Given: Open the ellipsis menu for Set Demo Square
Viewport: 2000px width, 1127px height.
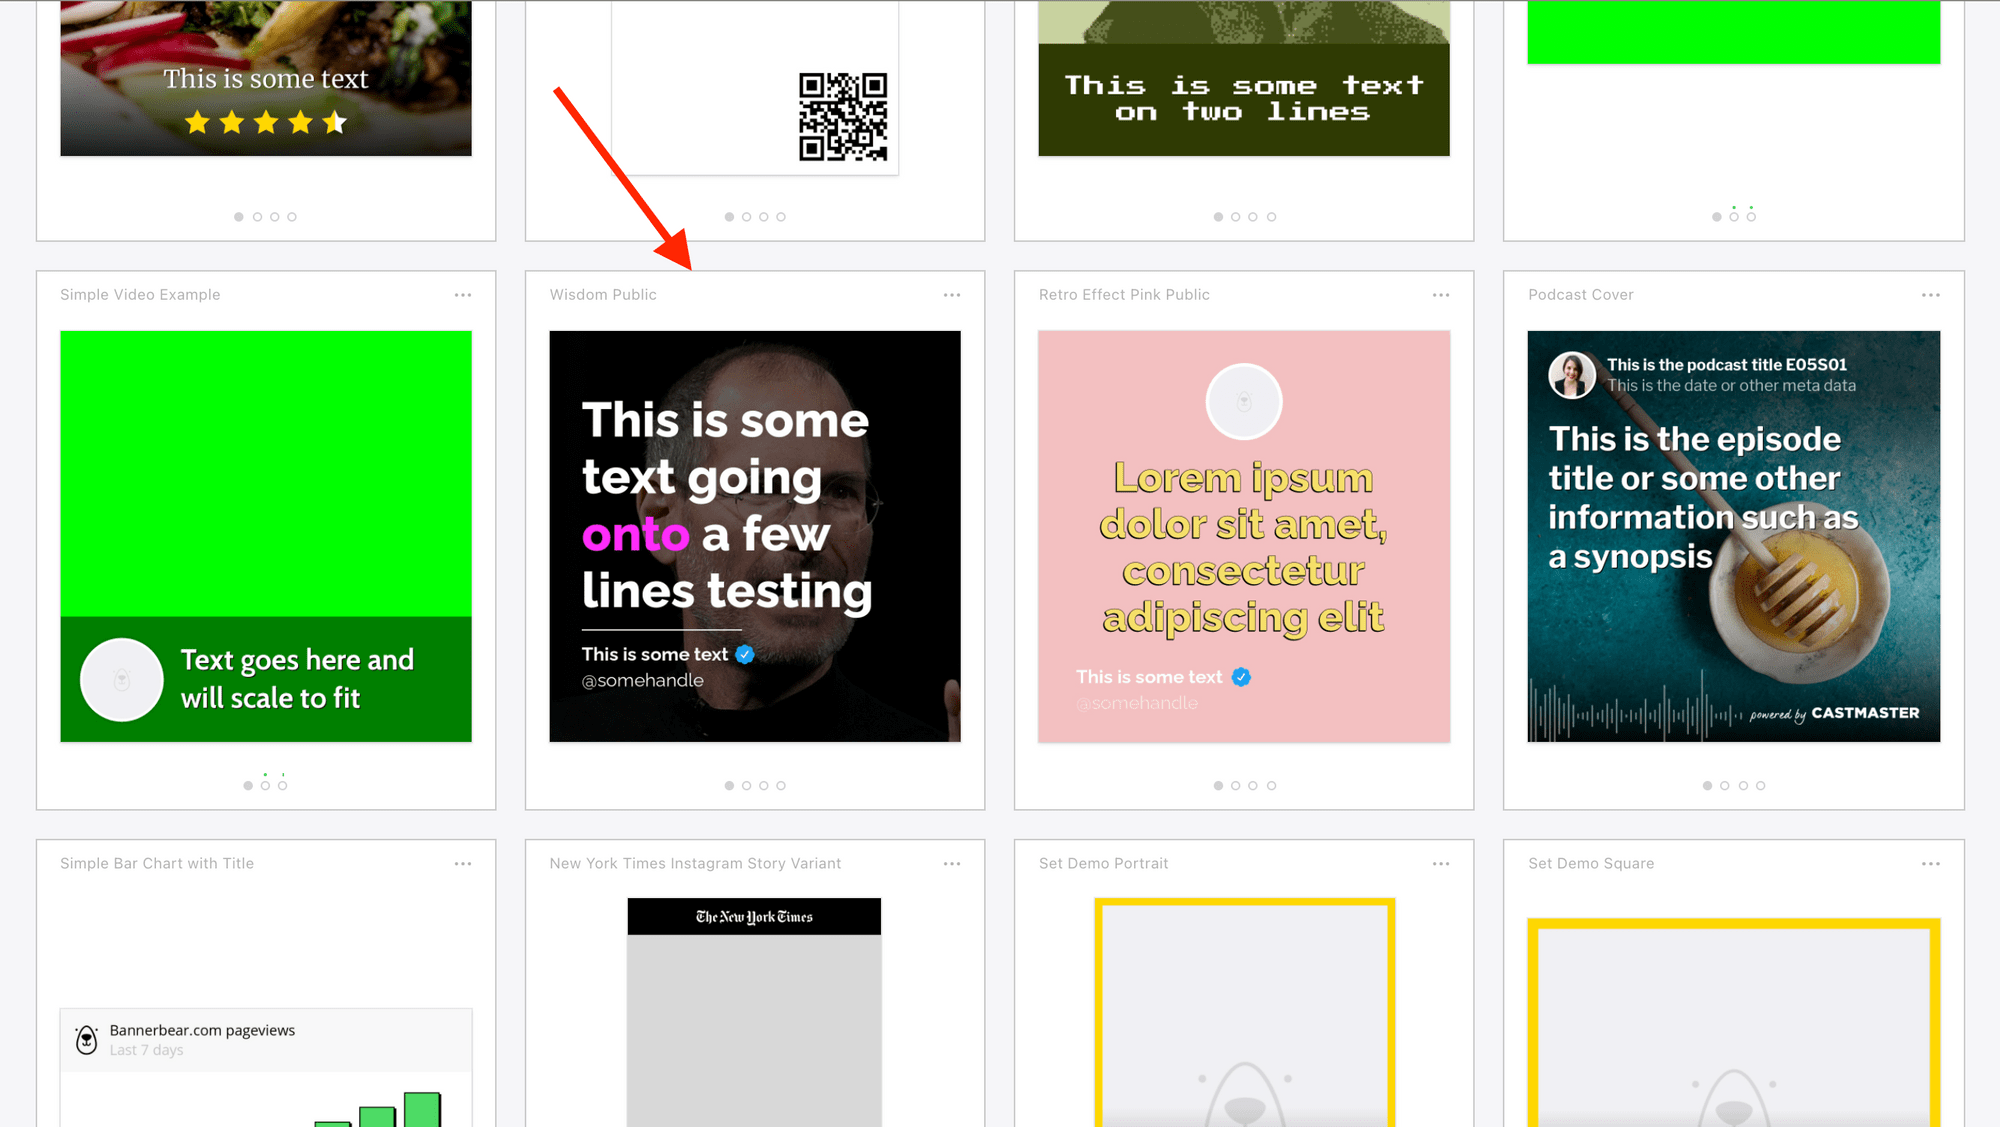Looking at the screenshot, I should click(1930, 864).
